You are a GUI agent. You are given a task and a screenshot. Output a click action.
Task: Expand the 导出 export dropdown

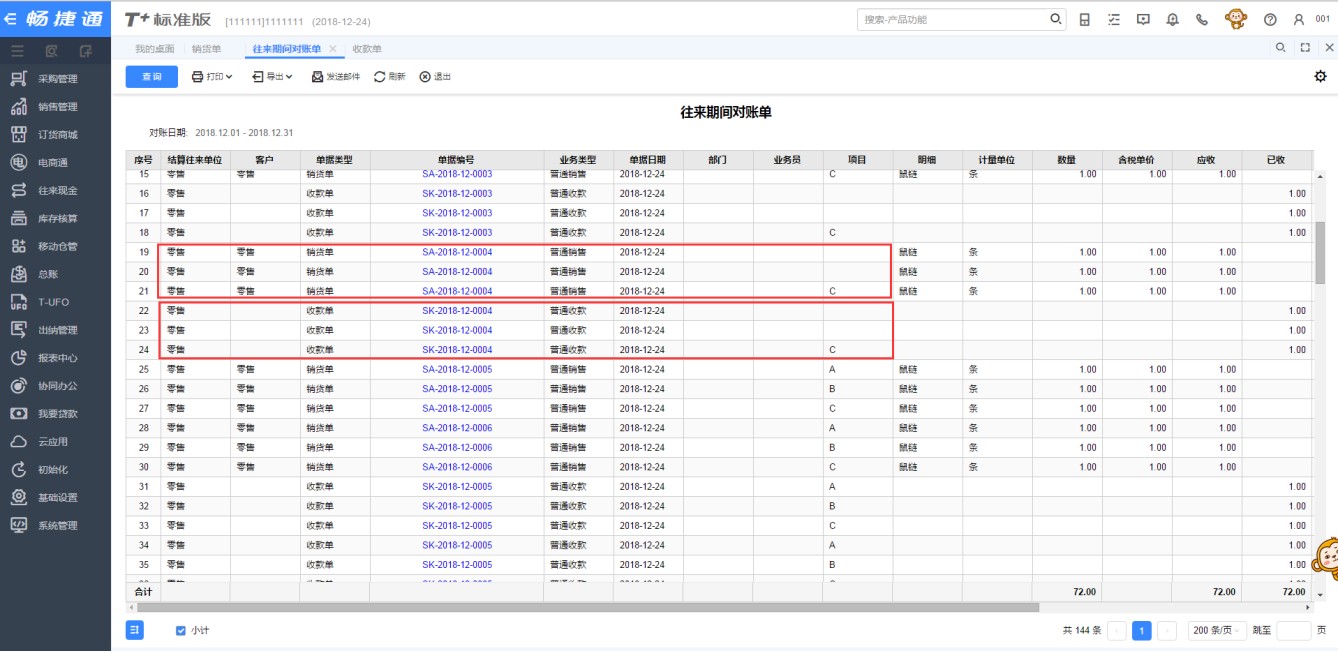(272, 77)
